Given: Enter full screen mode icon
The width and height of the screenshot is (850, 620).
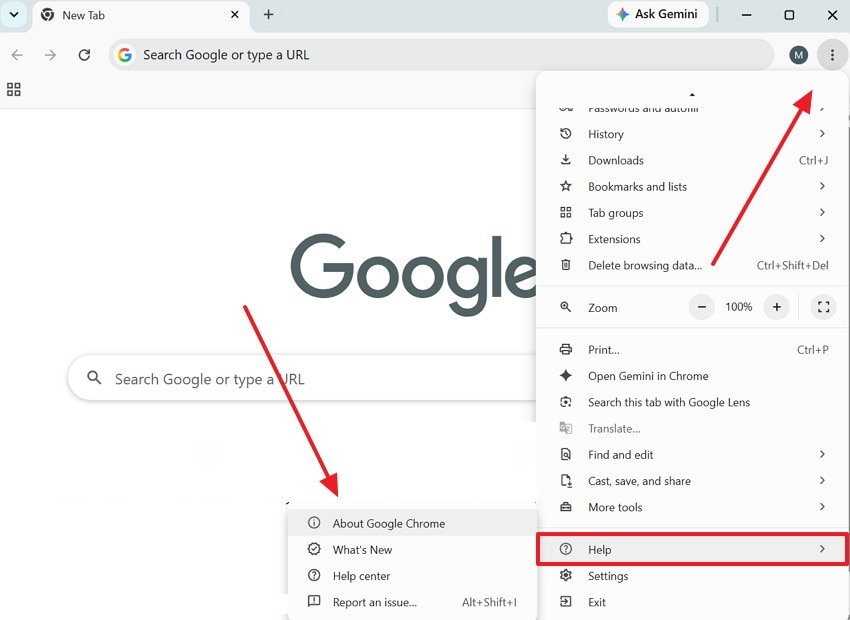Looking at the screenshot, I should pos(823,307).
